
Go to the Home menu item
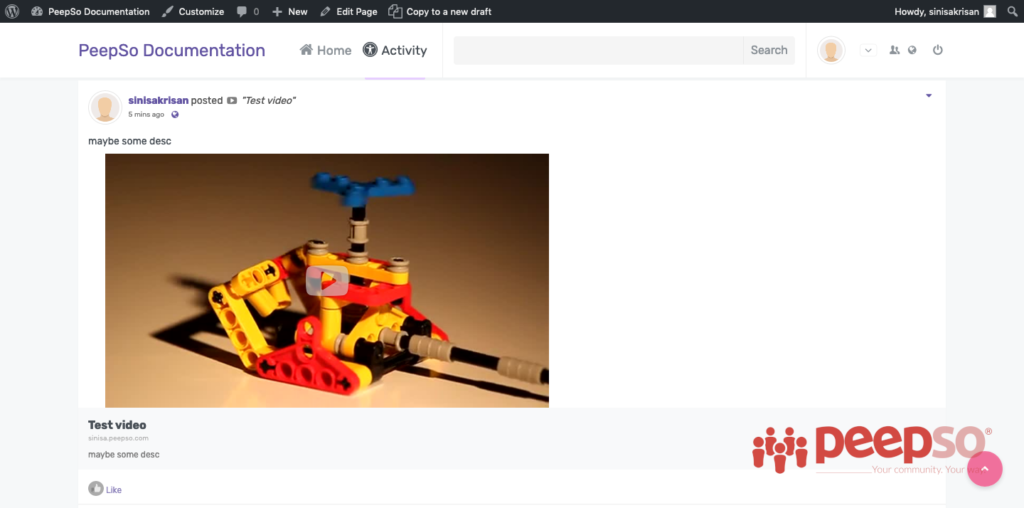point(325,50)
